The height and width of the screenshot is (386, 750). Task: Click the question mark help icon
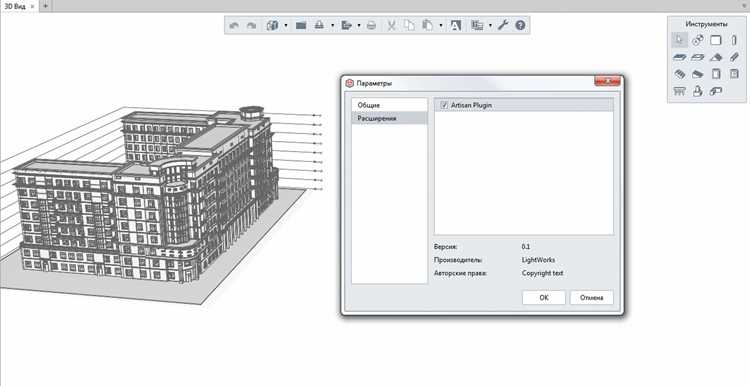pyautogui.click(x=520, y=25)
